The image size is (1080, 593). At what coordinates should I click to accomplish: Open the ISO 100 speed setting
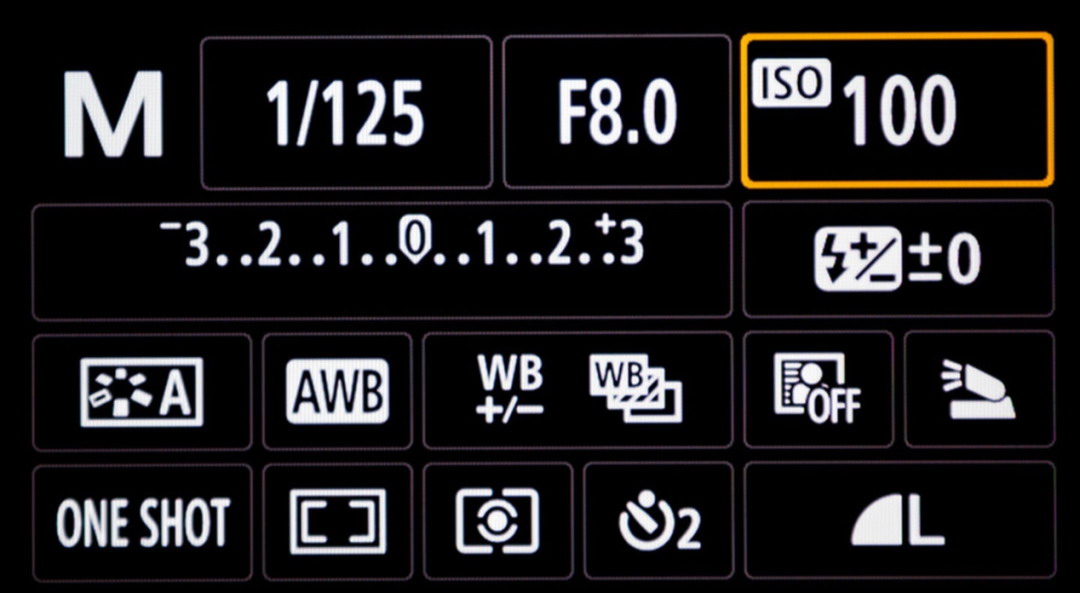click(897, 110)
